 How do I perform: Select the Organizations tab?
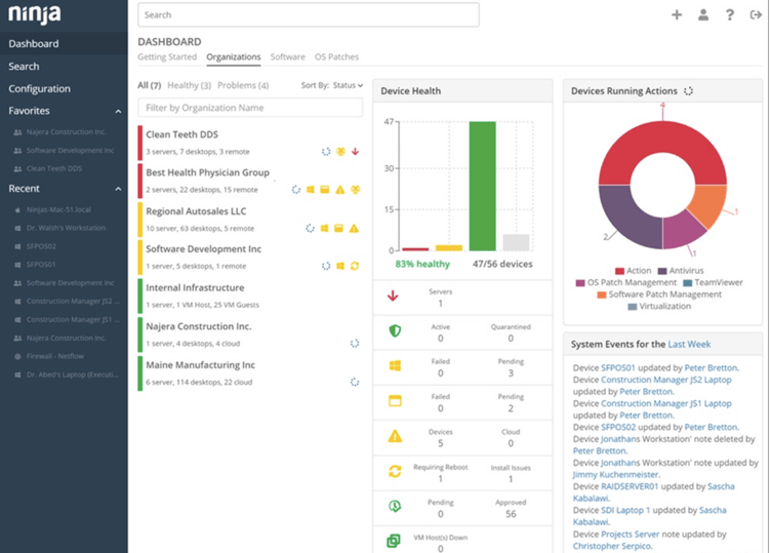click(x=233, y=57)
